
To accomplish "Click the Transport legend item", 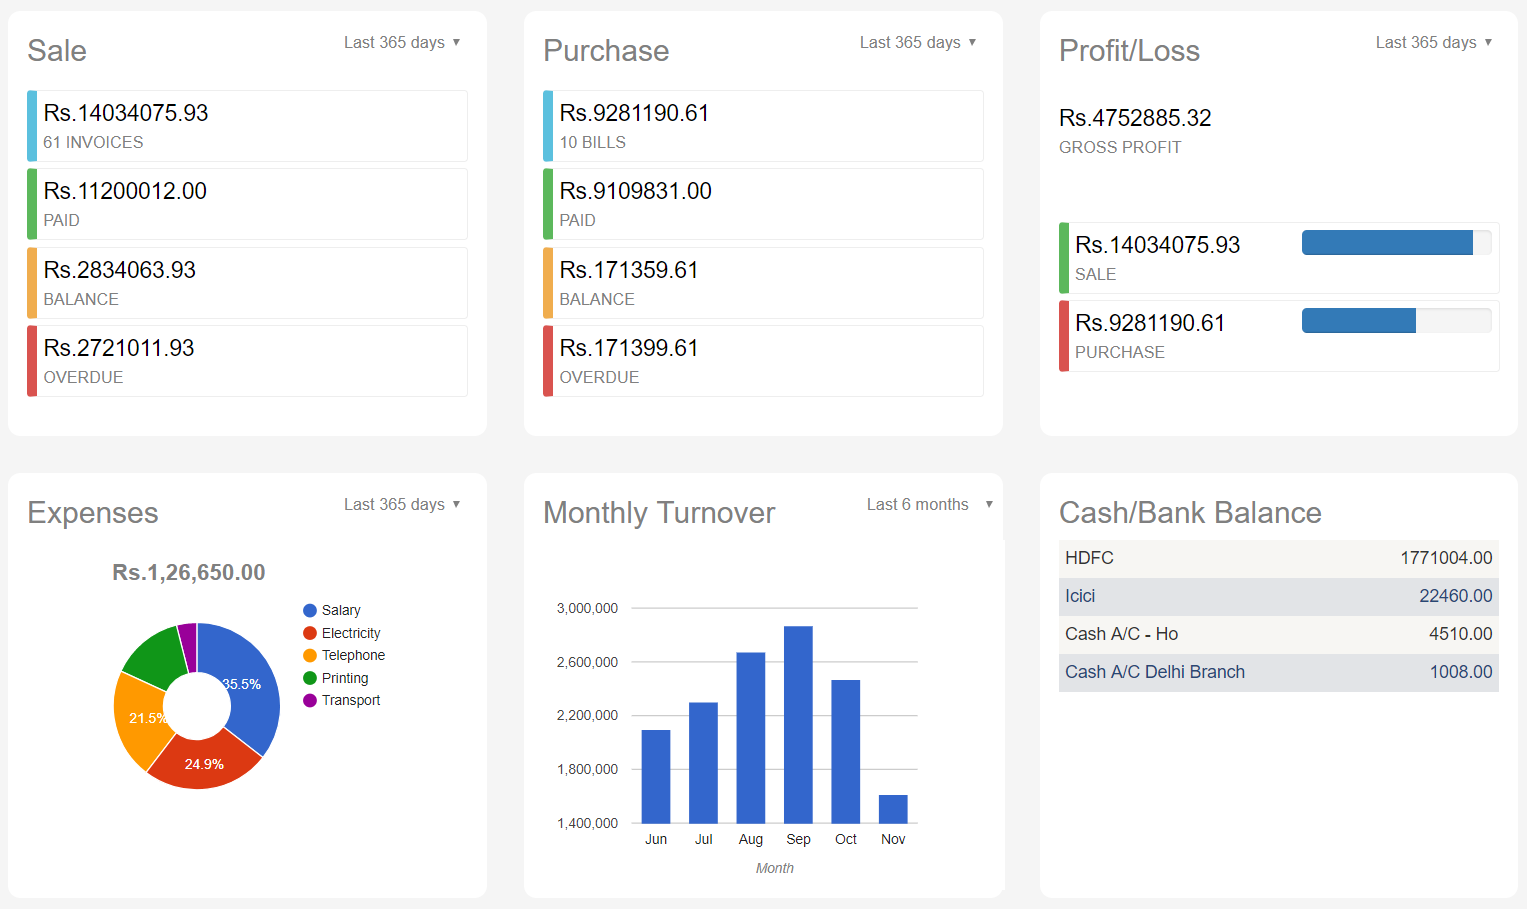I will click(350, 701).
